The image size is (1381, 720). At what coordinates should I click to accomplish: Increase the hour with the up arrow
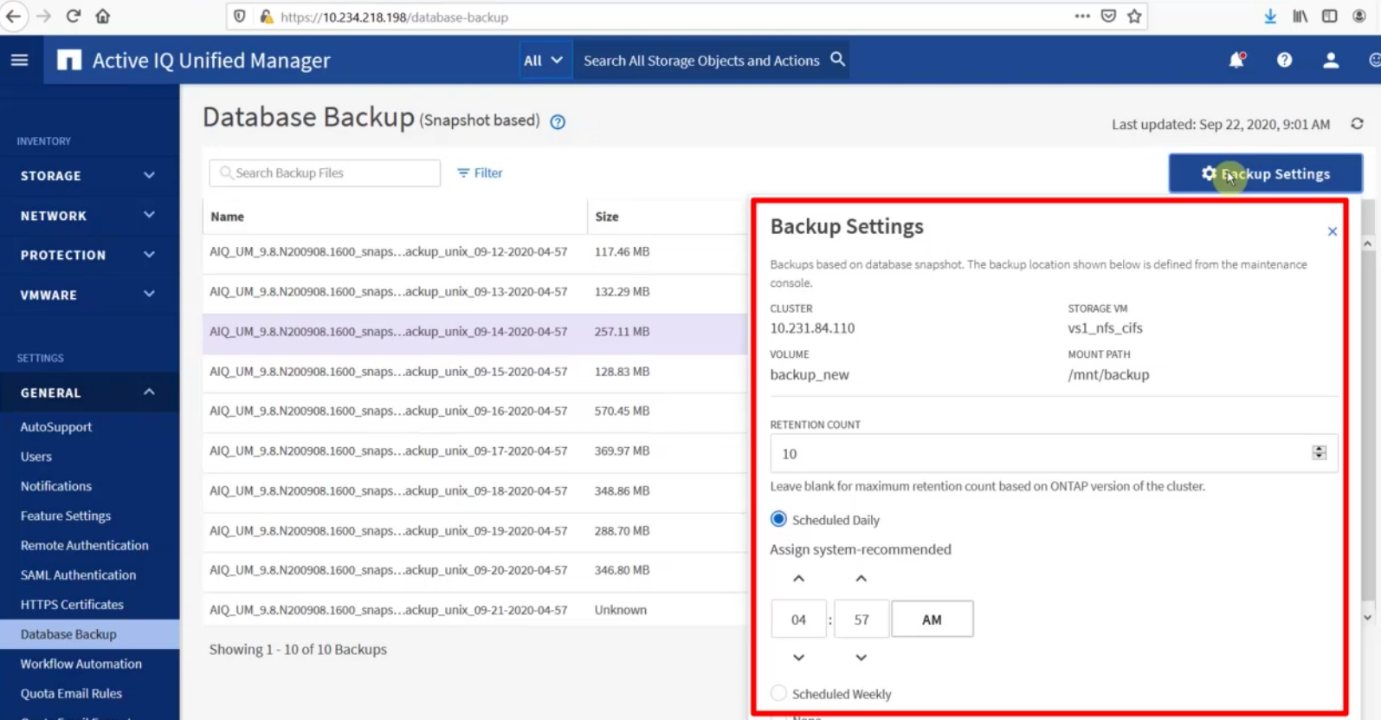click(798, 579)
